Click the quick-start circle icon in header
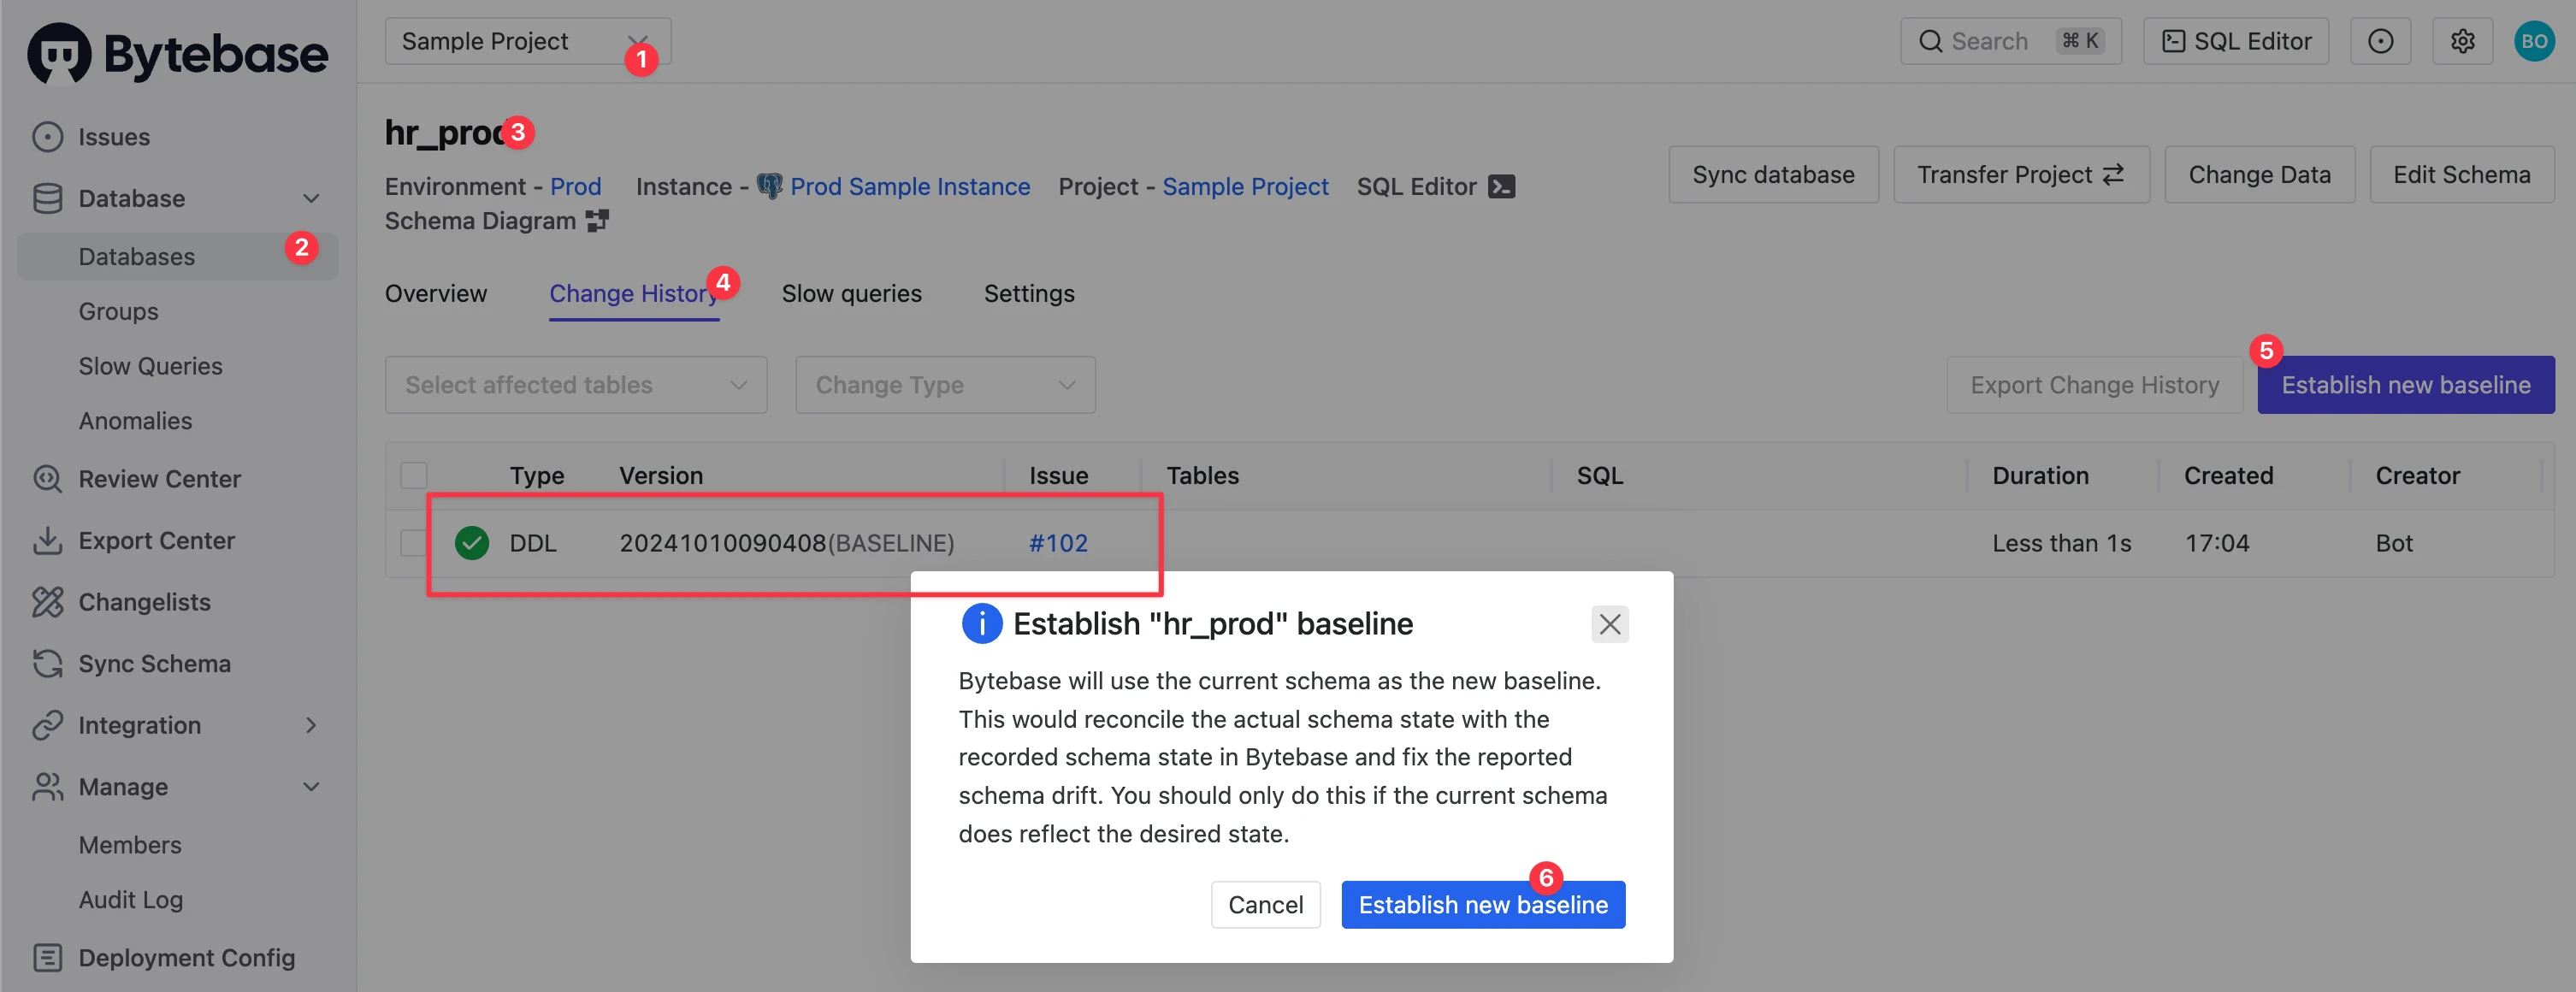The image size is (2576, 992). pyautogui.click(x=2380, y=41)
